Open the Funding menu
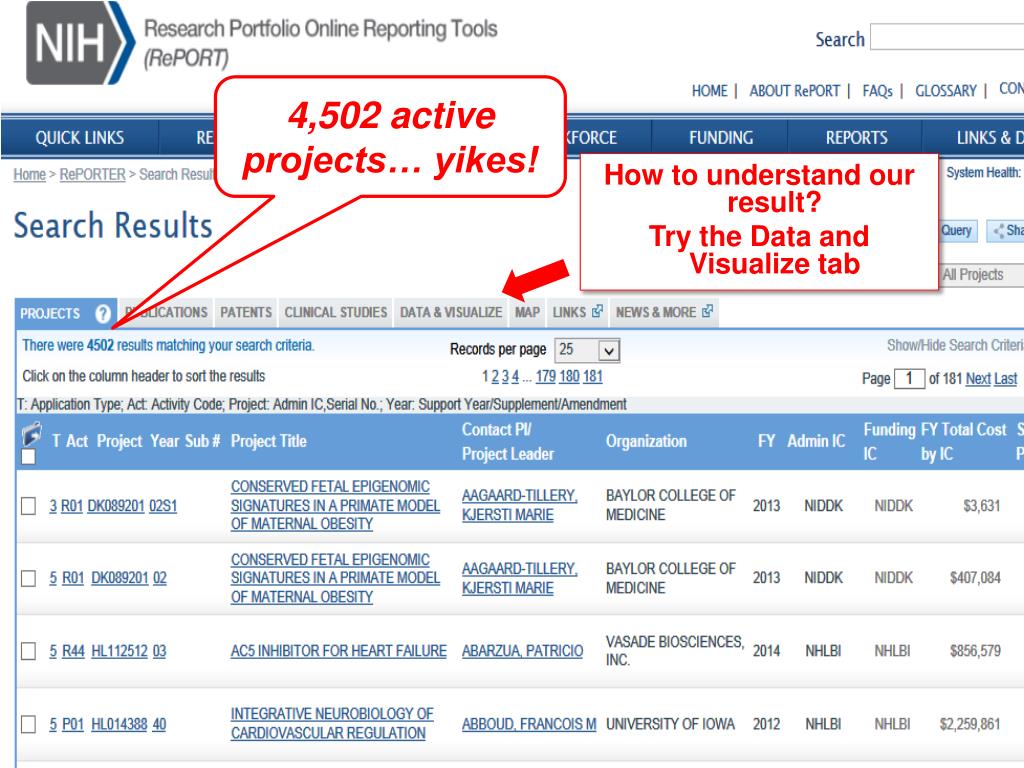Screen dimensions: 1024x768 (721, 138)
